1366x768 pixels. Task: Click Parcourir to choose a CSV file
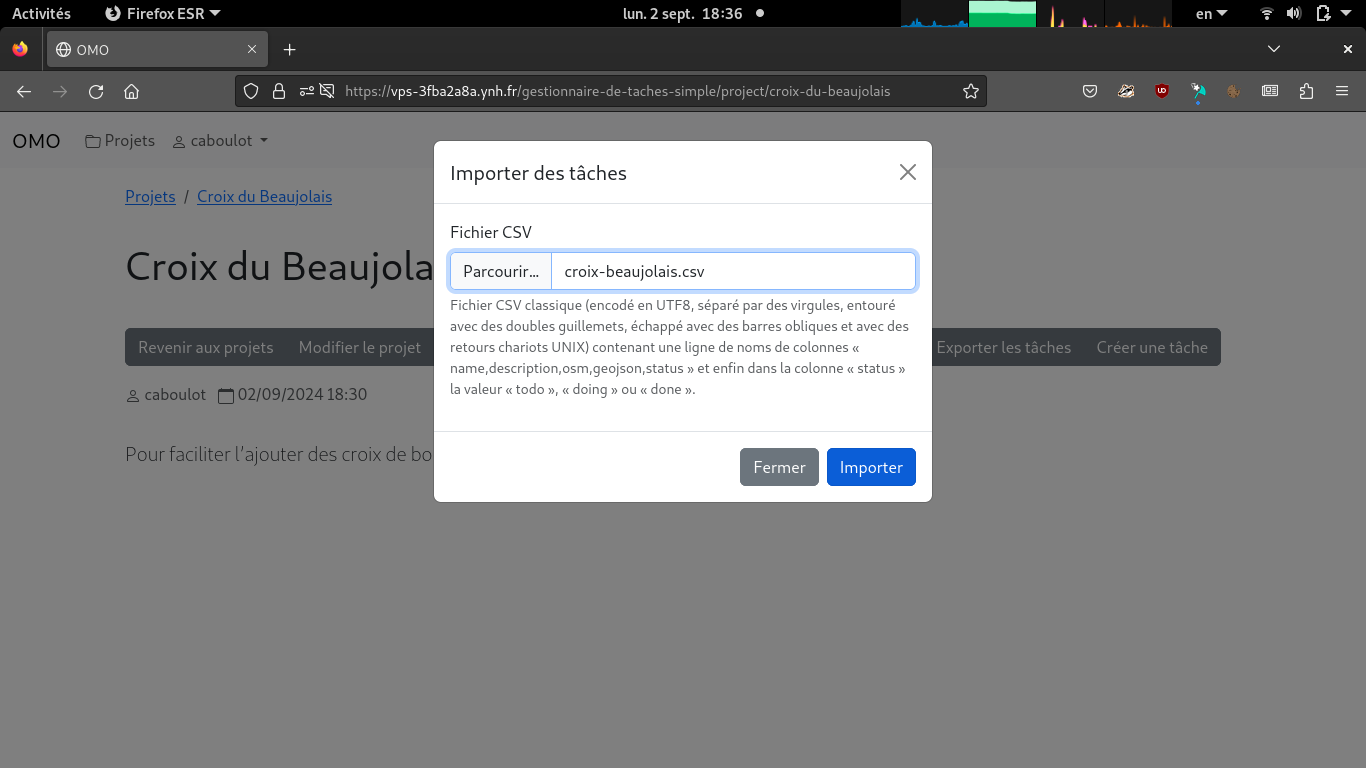click(501, 271)
